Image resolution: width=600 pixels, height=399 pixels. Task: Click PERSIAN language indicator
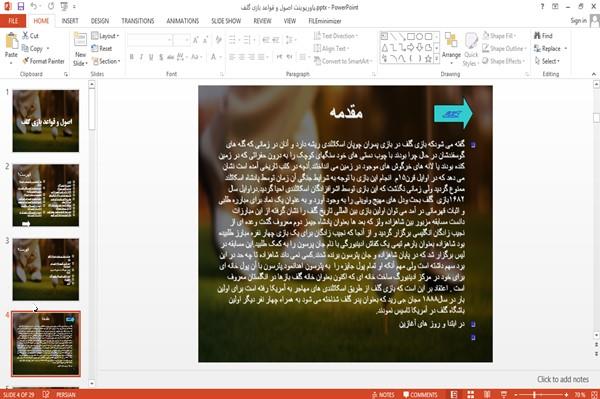tap(66, 394)
